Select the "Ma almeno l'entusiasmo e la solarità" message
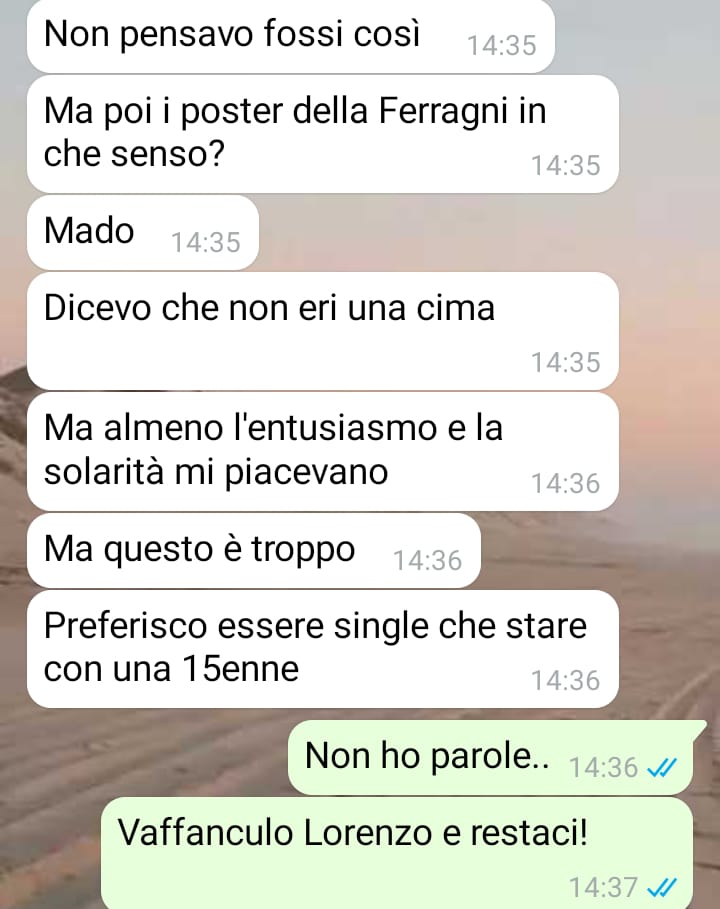This screenshot has height=909, width=720. tap(323, 452)
